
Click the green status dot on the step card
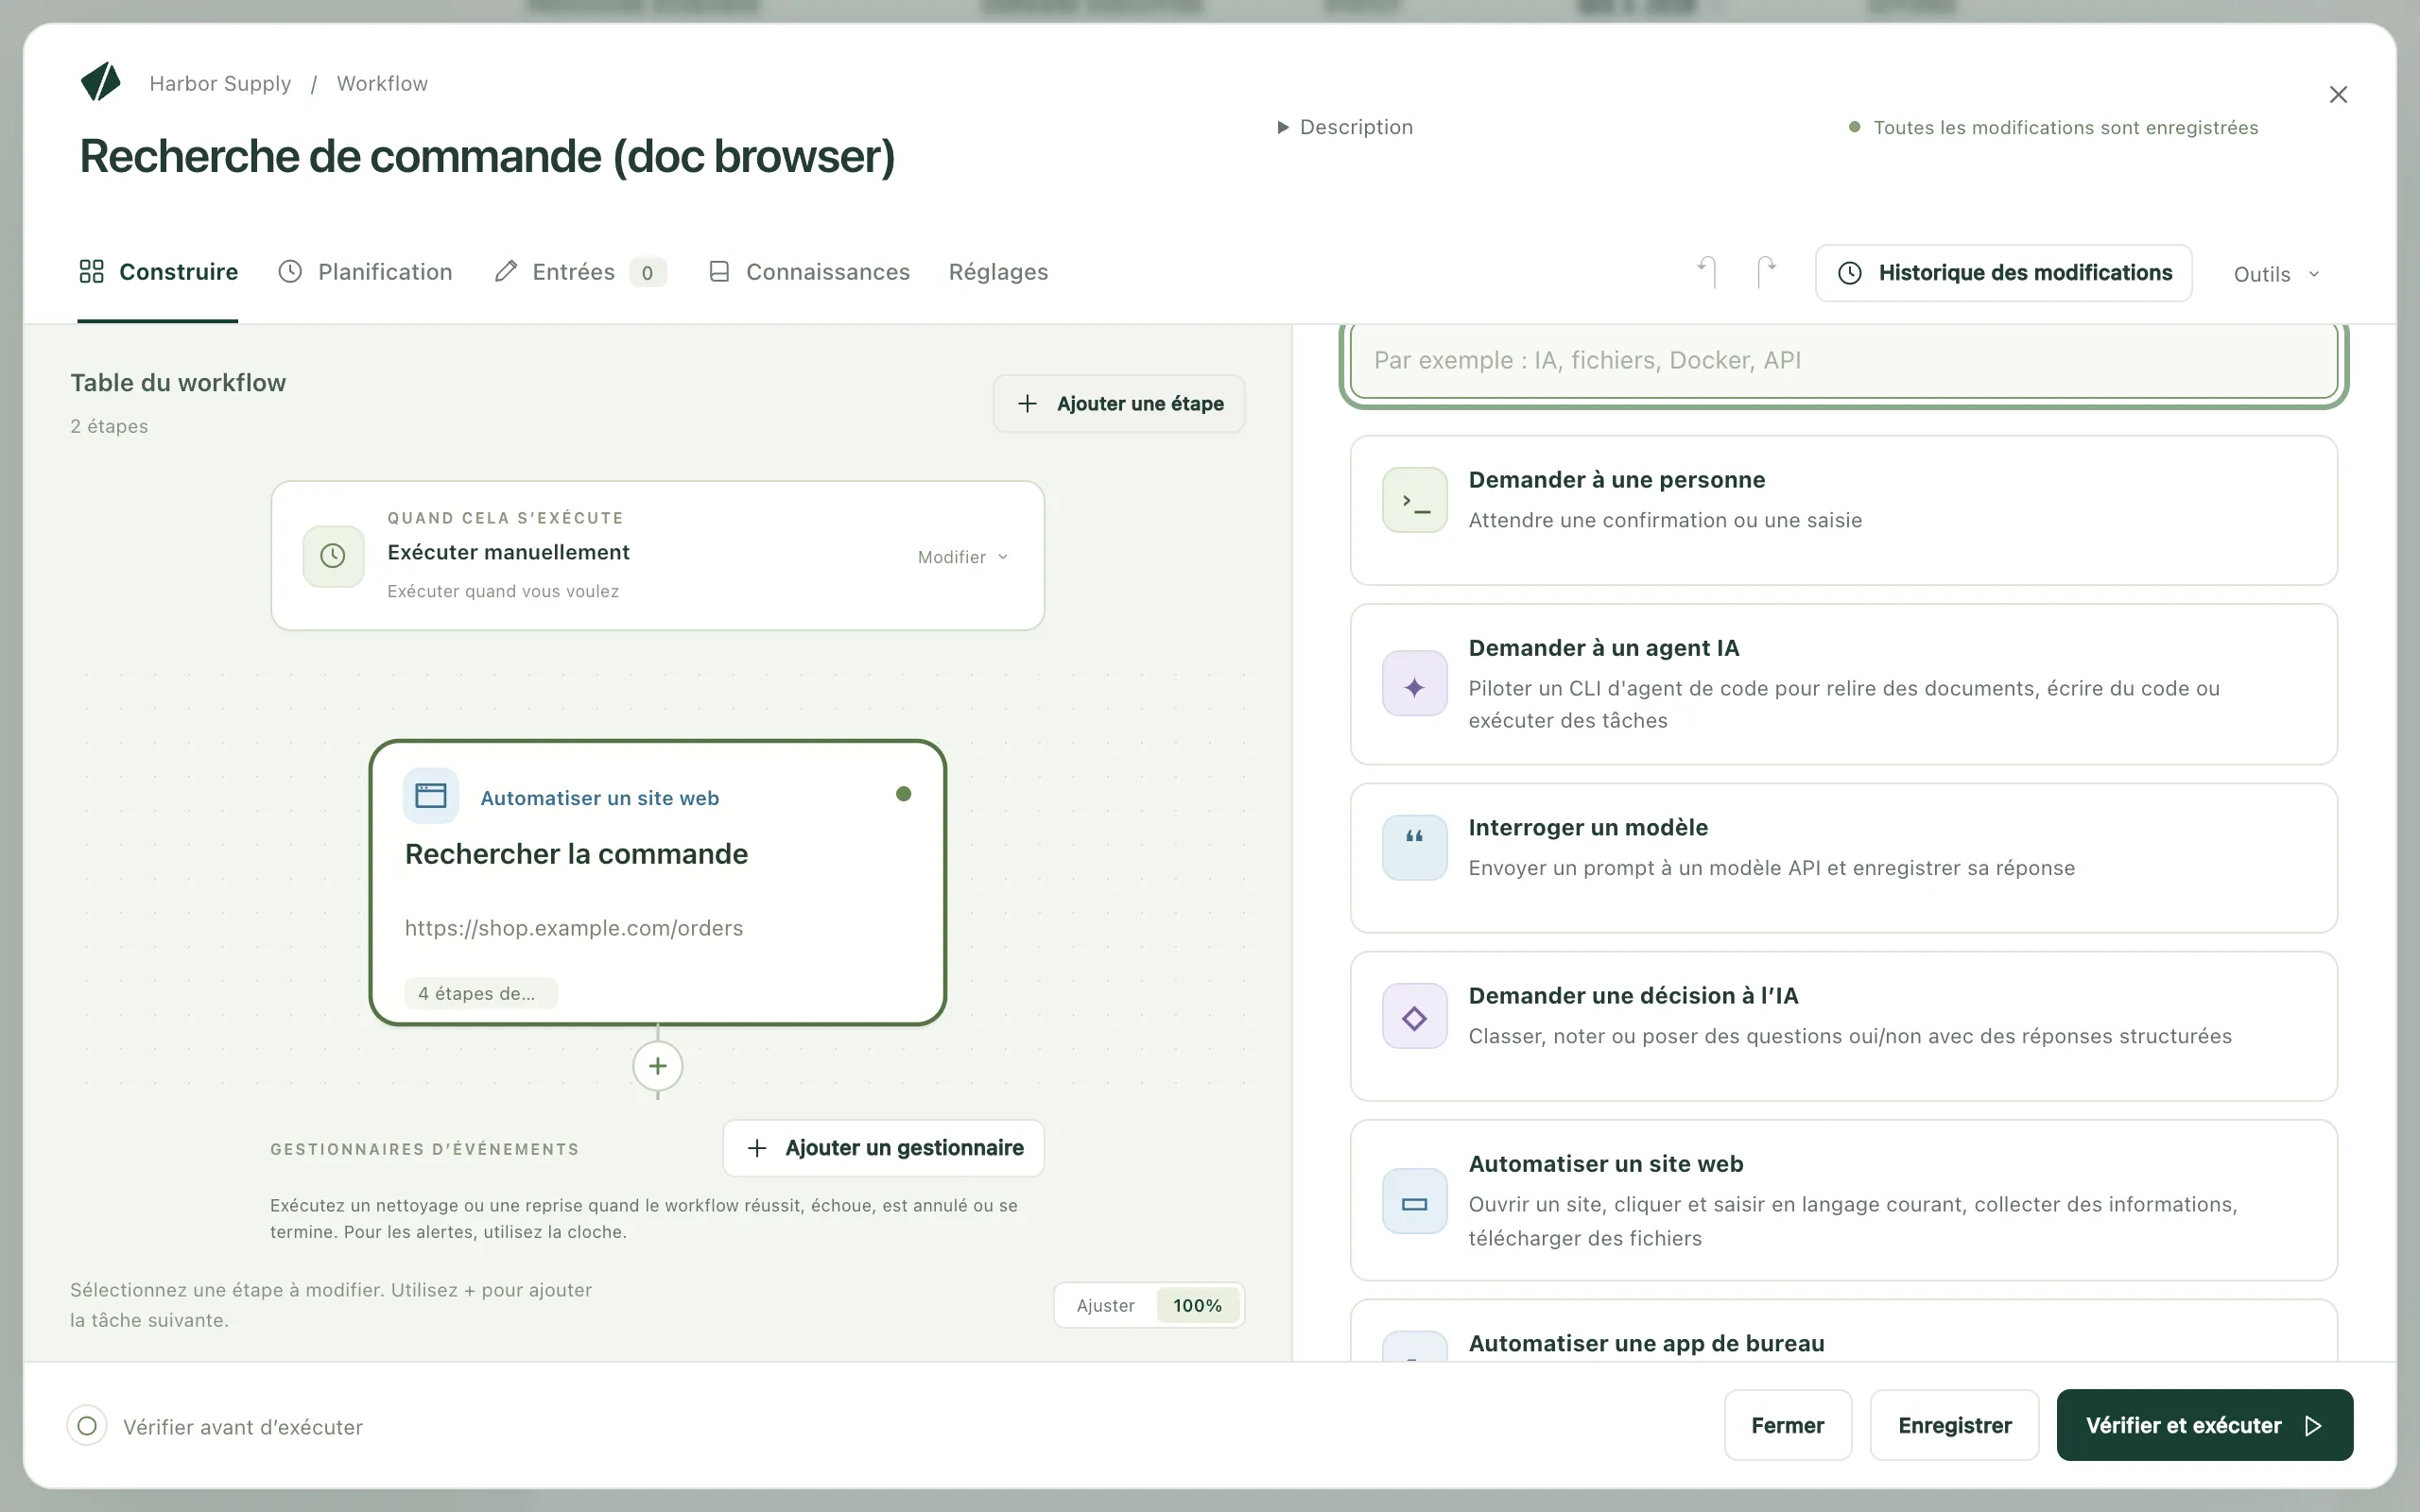904,794
